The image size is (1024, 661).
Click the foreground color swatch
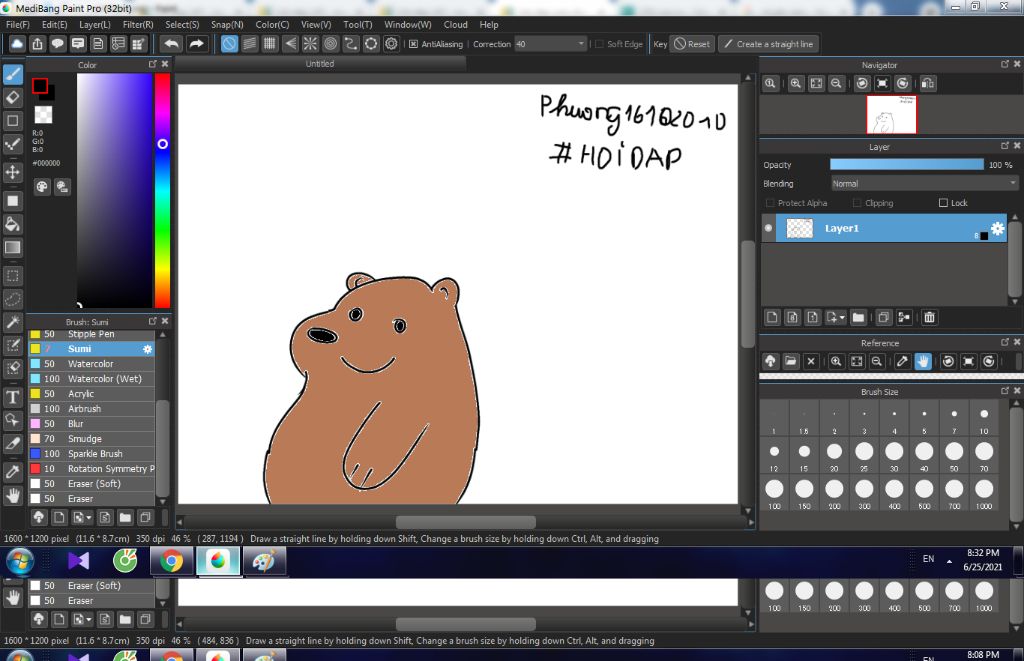(x=40, y=86)
